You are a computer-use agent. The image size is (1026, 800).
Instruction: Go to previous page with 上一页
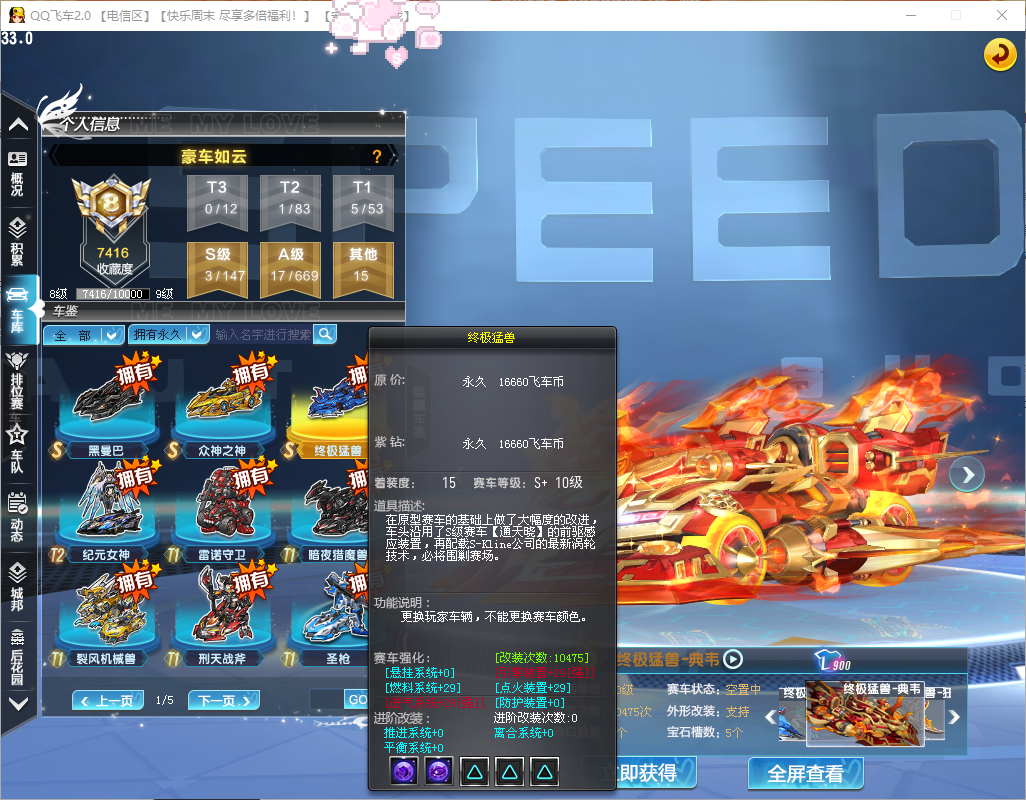pyautogui.click(x=107, y=701)
